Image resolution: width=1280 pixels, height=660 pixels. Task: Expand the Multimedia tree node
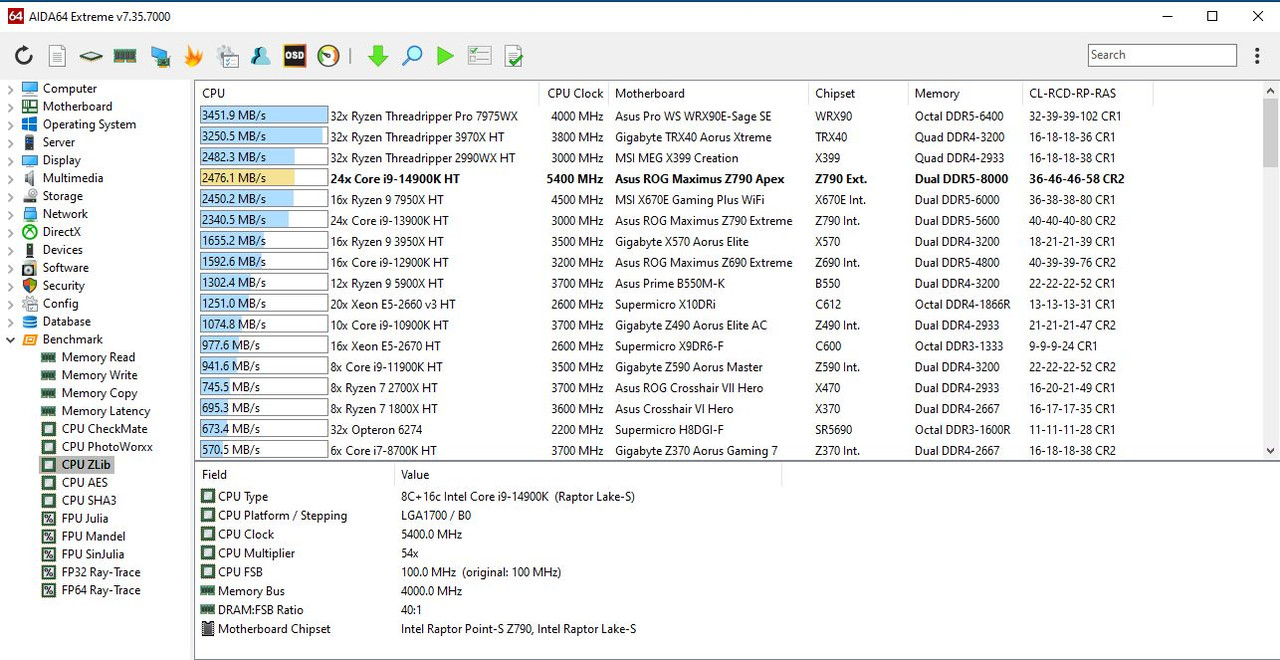[11, 179]
